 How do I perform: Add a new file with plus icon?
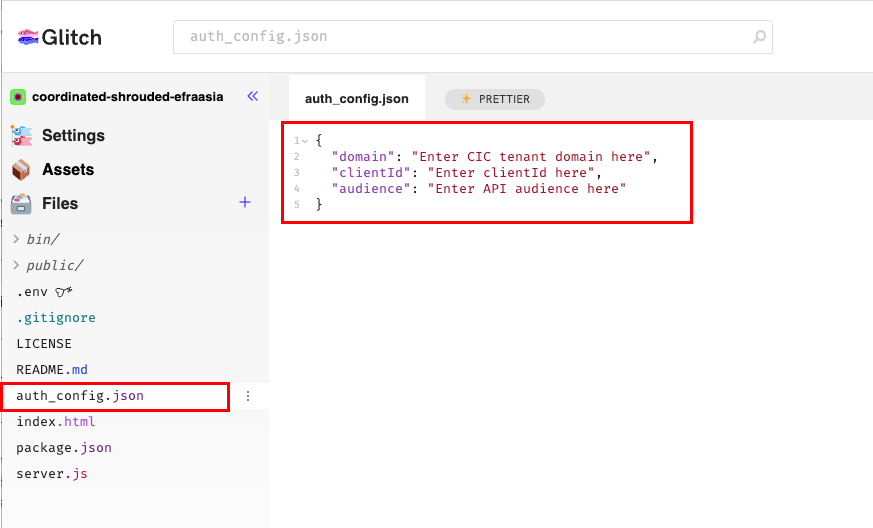(245, 203)
